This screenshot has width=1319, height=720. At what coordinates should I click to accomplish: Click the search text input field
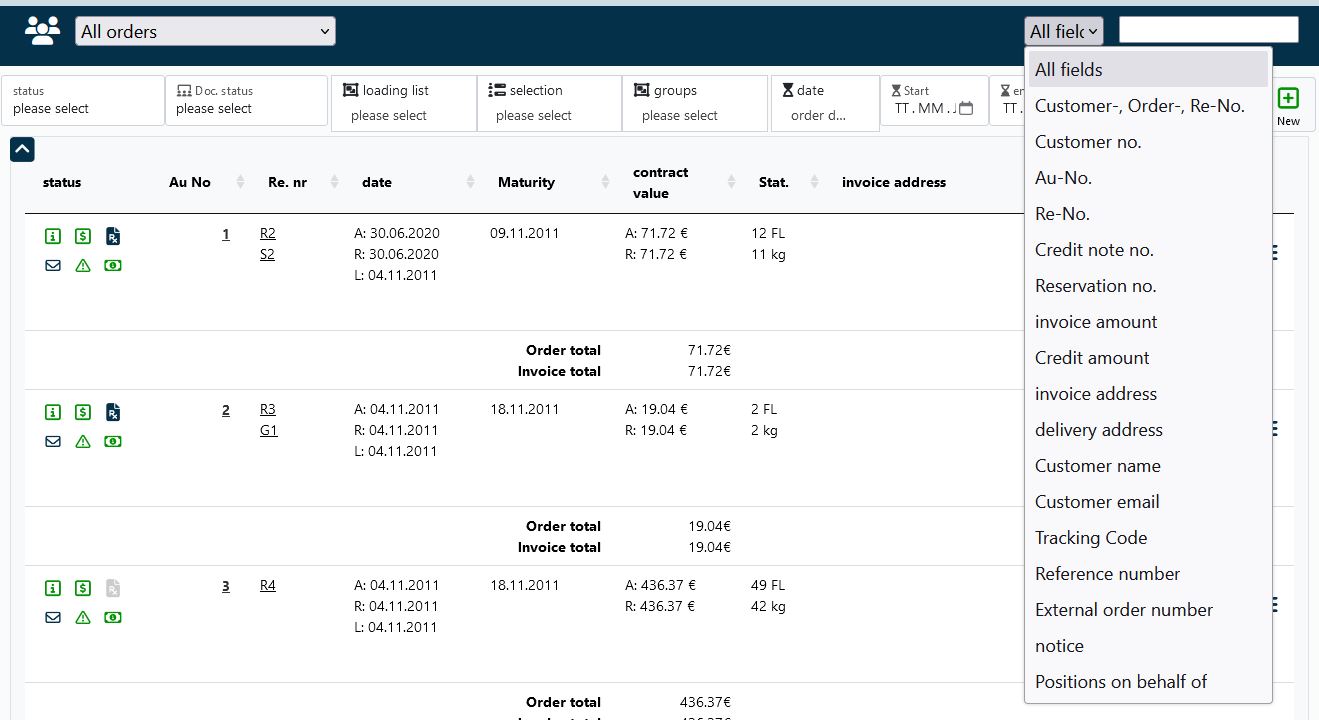coord(1208,30)
